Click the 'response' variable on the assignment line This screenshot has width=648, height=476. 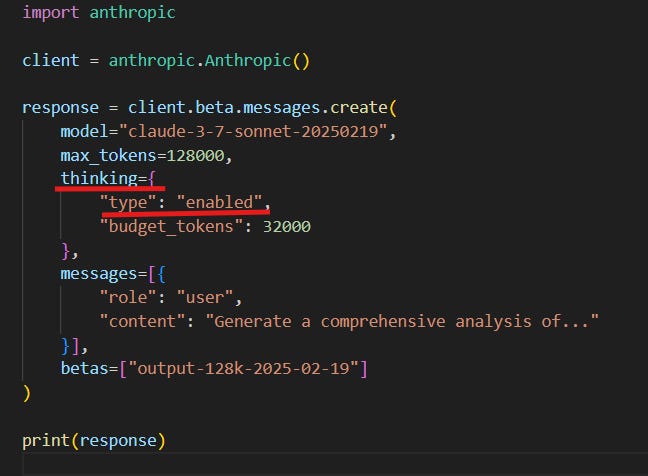60,108
